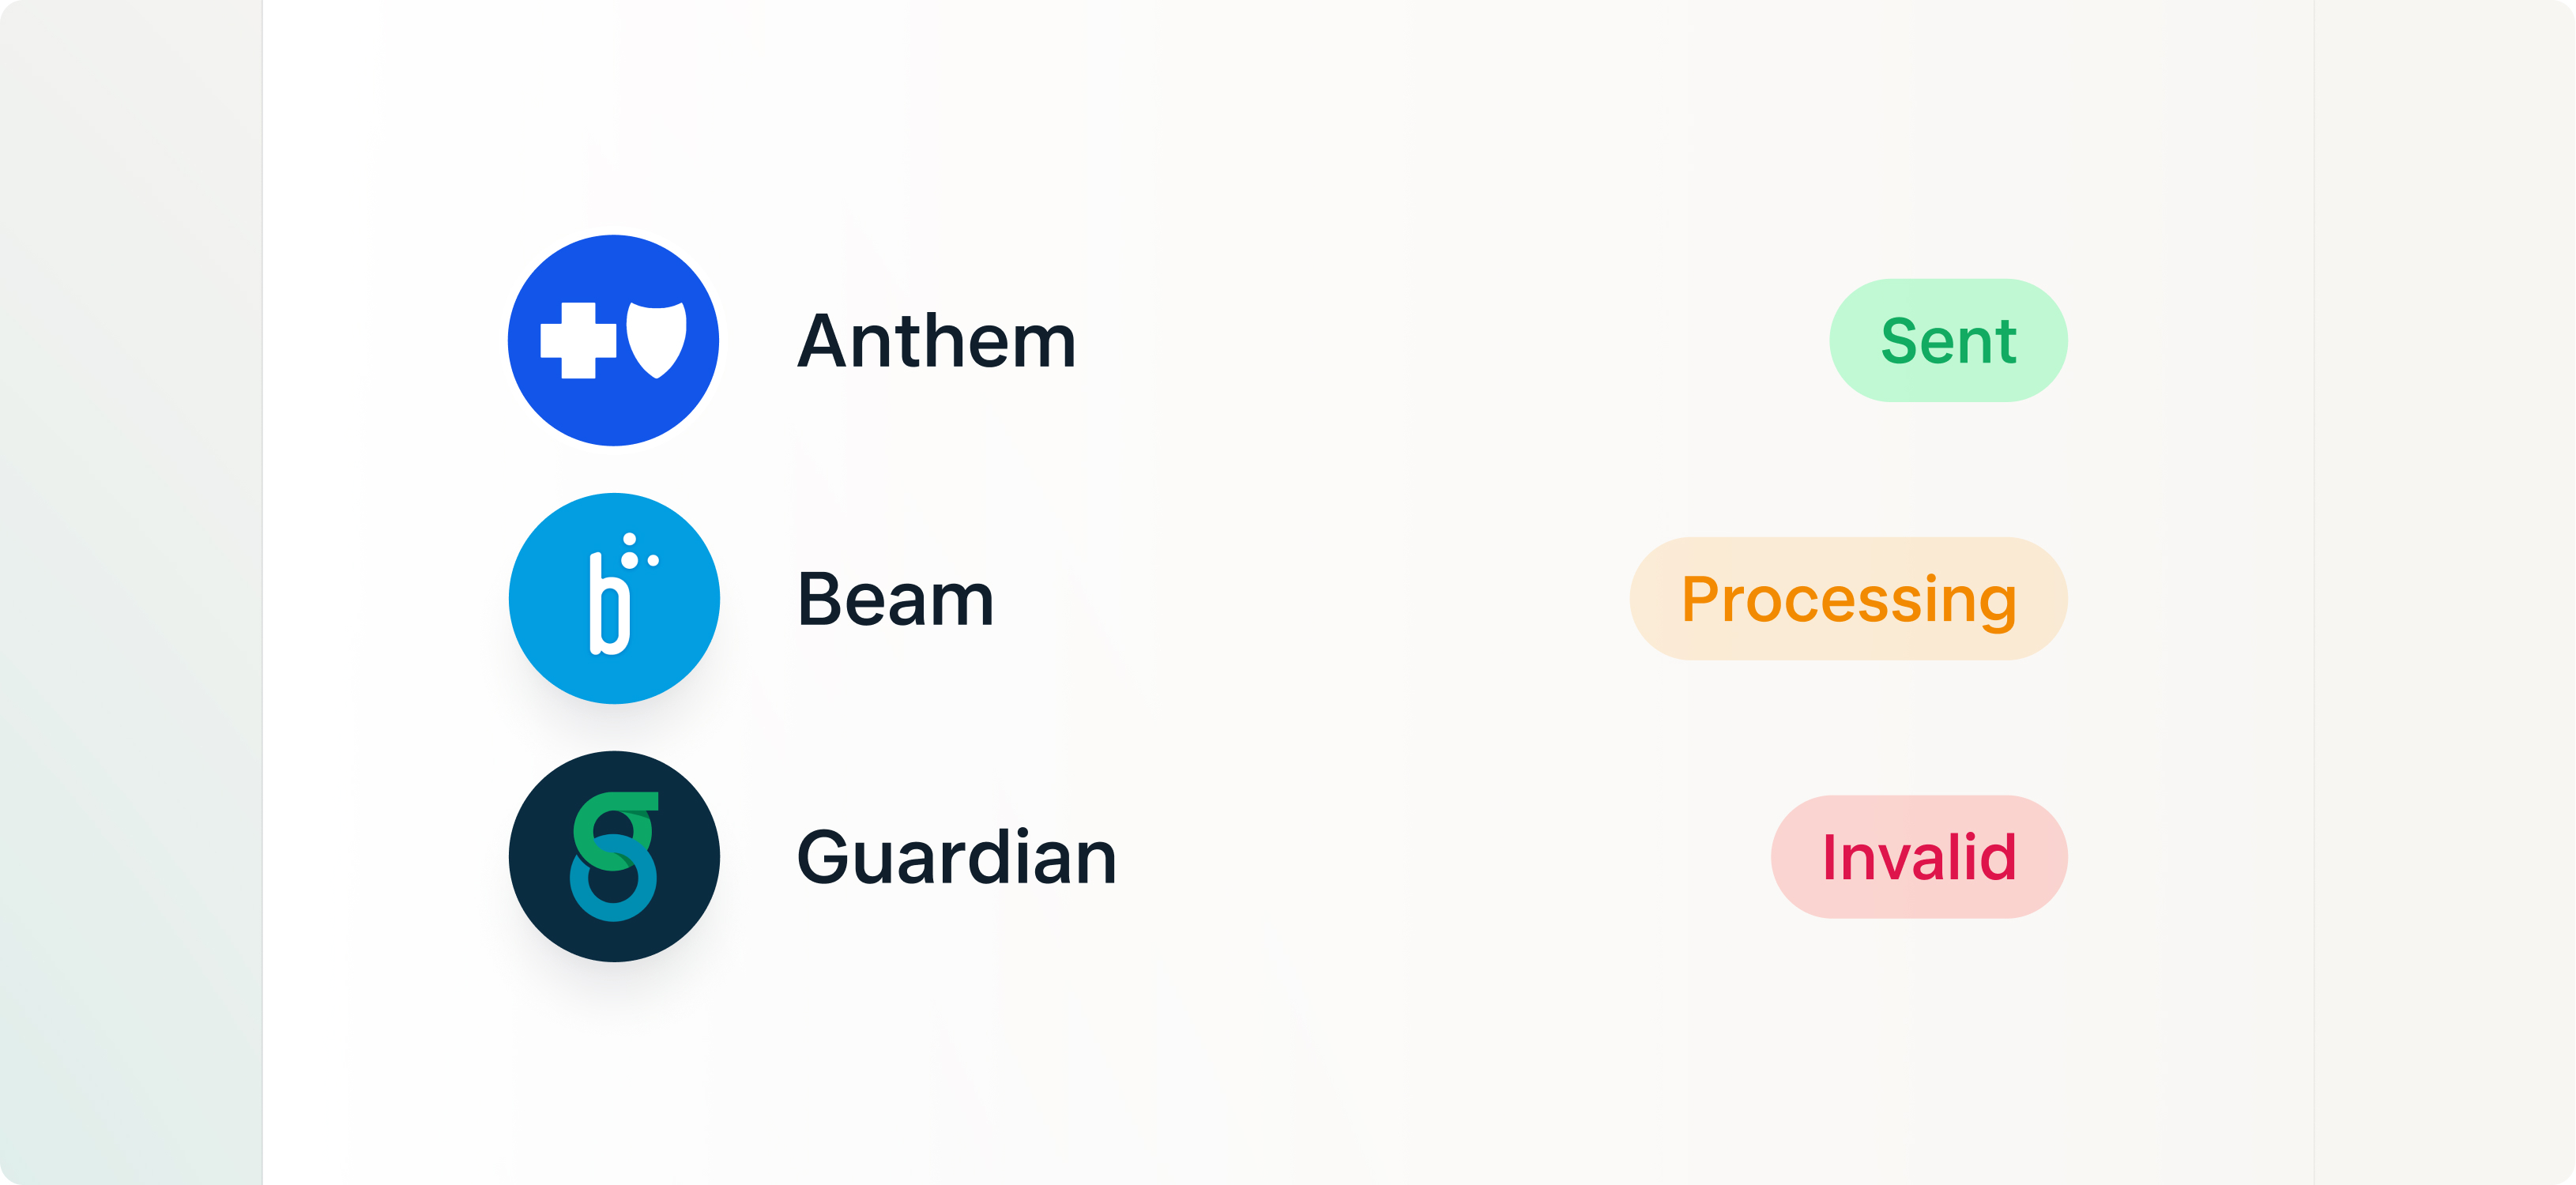The height and width of the screenshot is (1185, 2576).
Task: Click the three dots above Beam's b
Action: [x=638, y=551]
